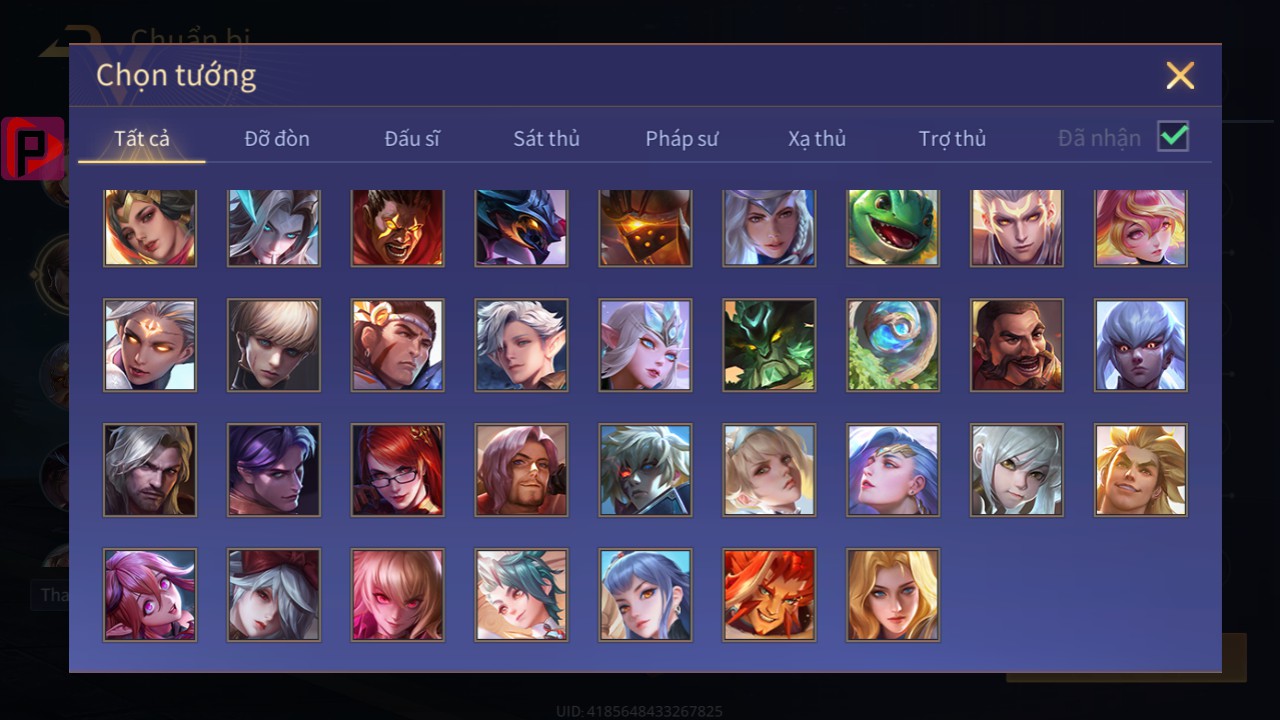
Task: Select the green frog hero portrait
Action: pos(893,227)
